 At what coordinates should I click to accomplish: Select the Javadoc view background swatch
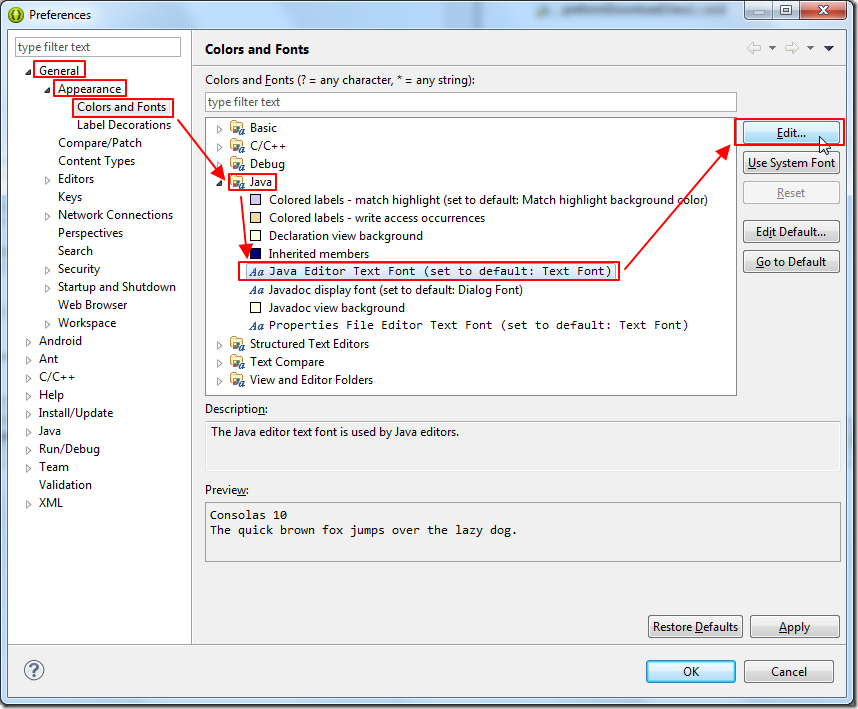click(256, 308)
